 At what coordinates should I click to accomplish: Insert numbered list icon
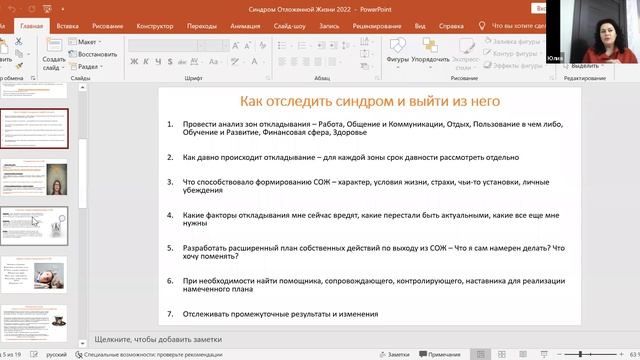coord(302,45)
